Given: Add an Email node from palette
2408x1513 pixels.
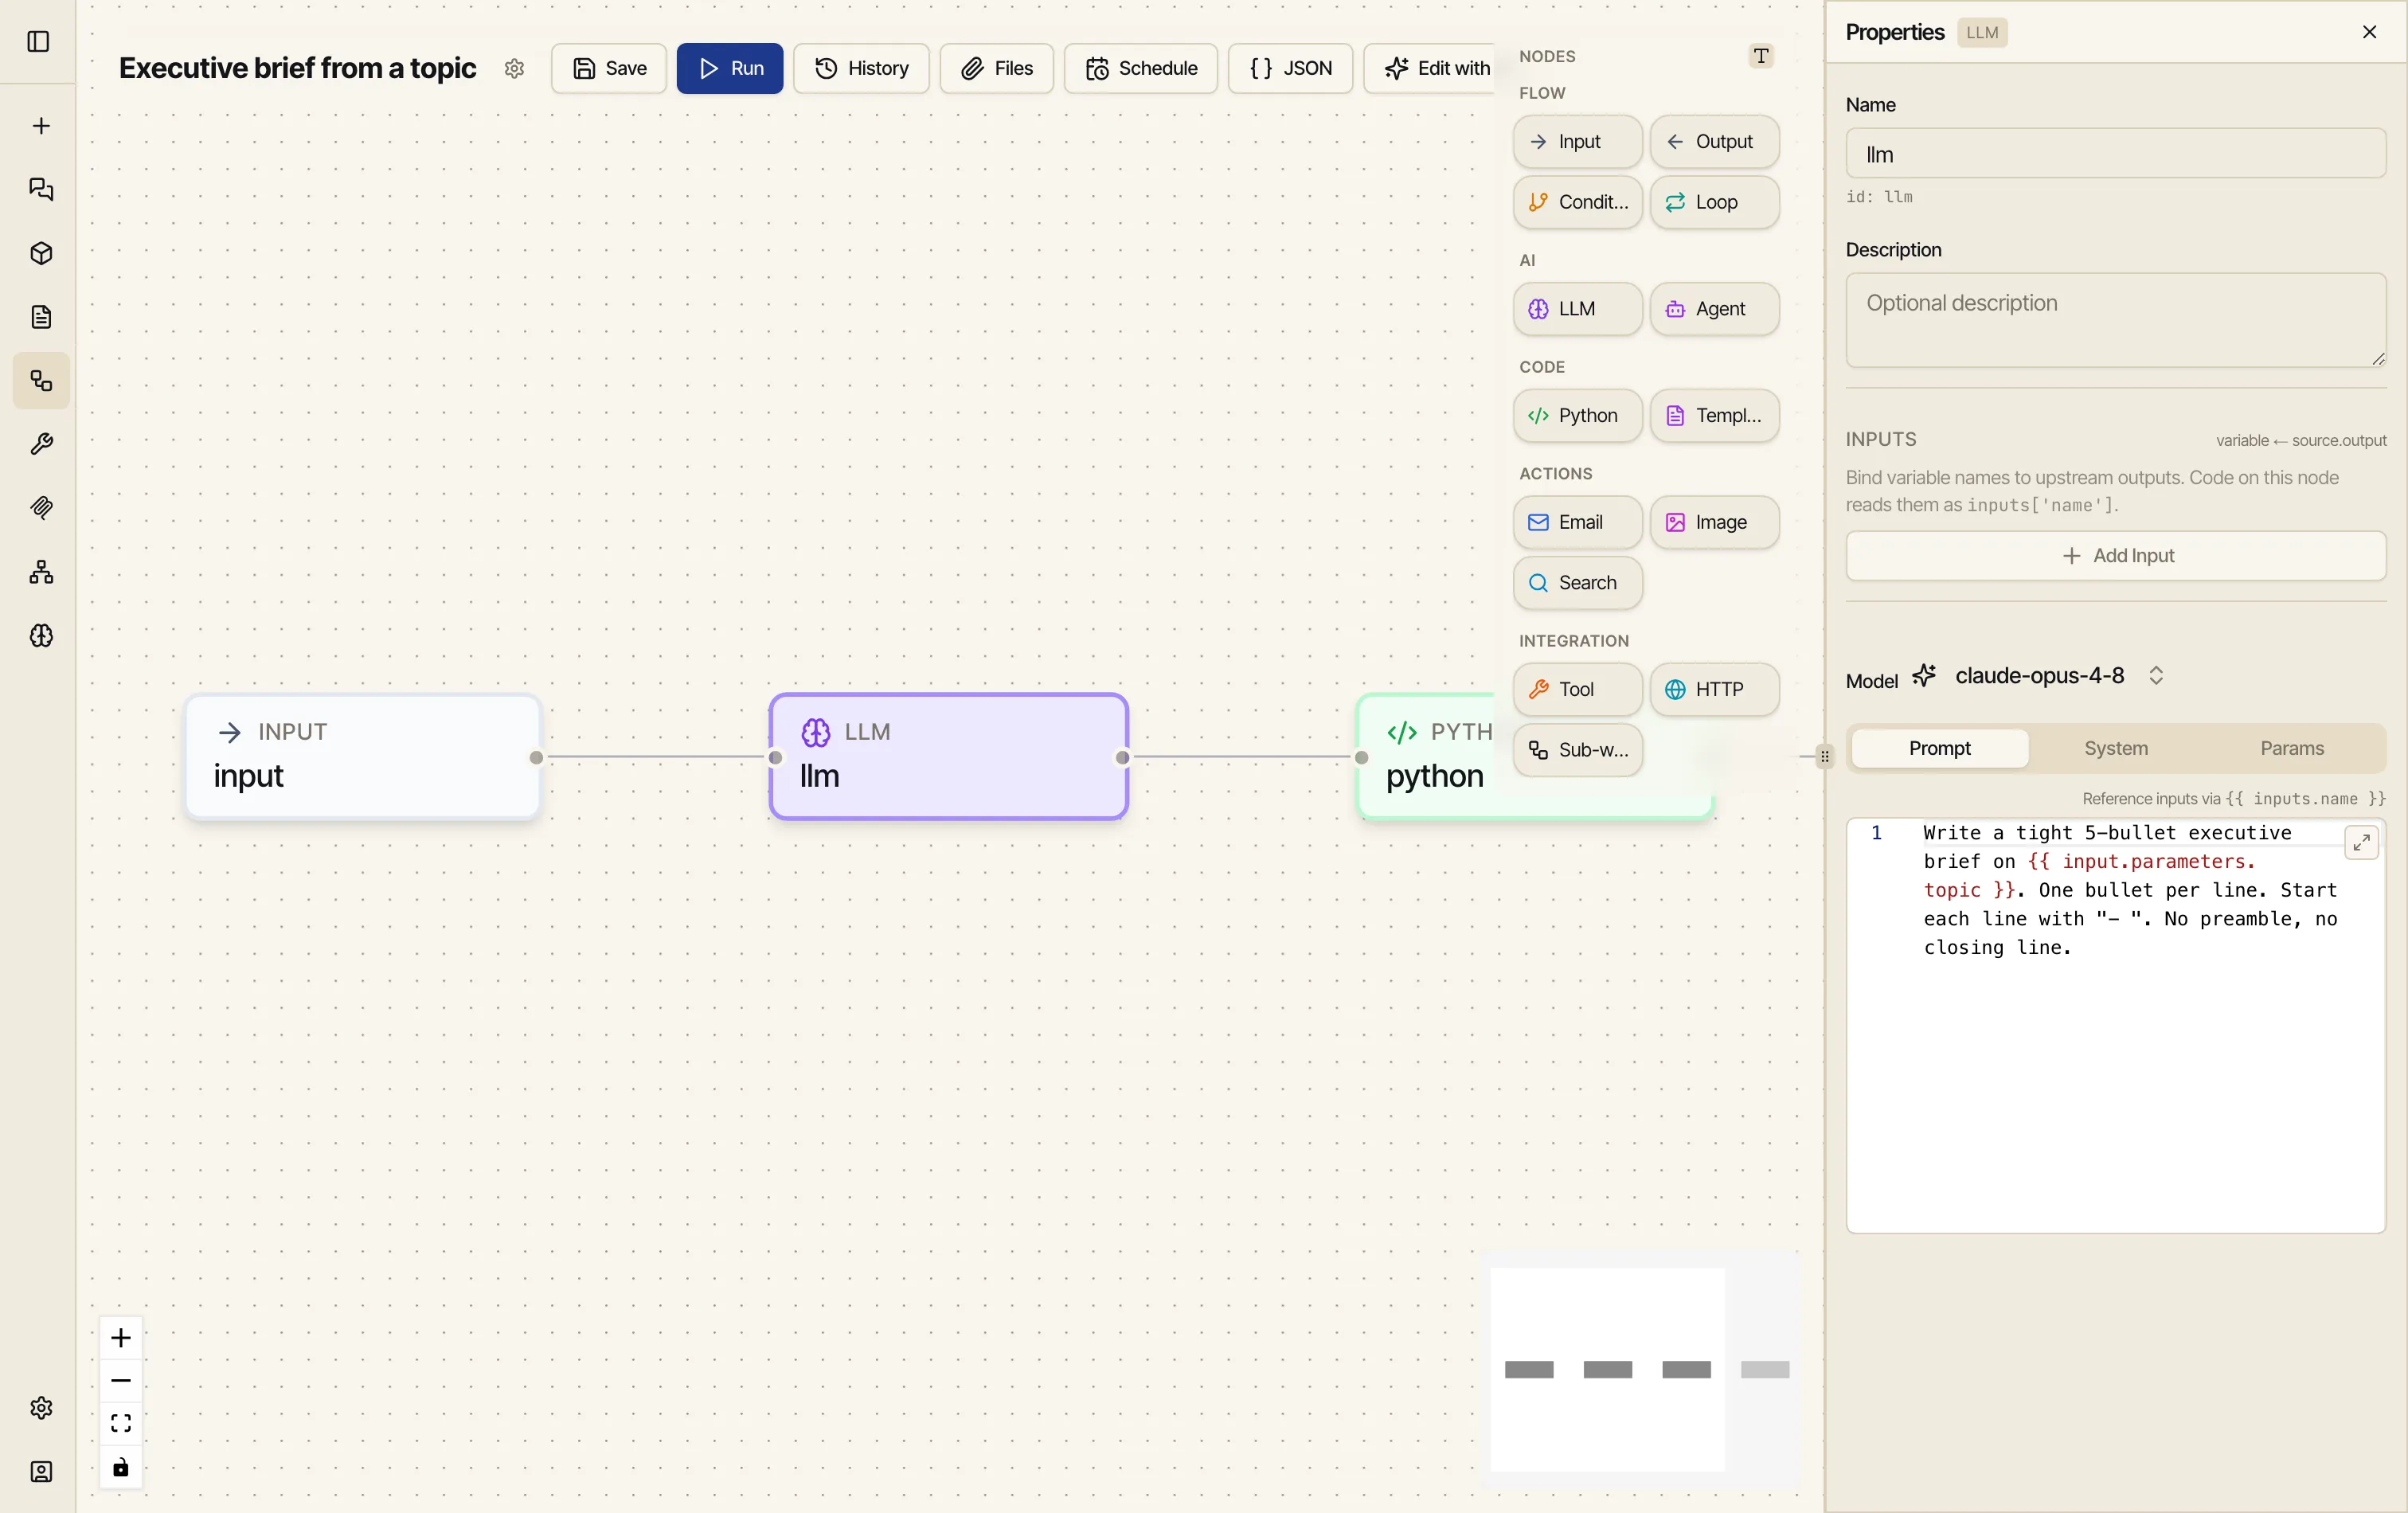Looking at the screenshot, I should click(1577, 523).
